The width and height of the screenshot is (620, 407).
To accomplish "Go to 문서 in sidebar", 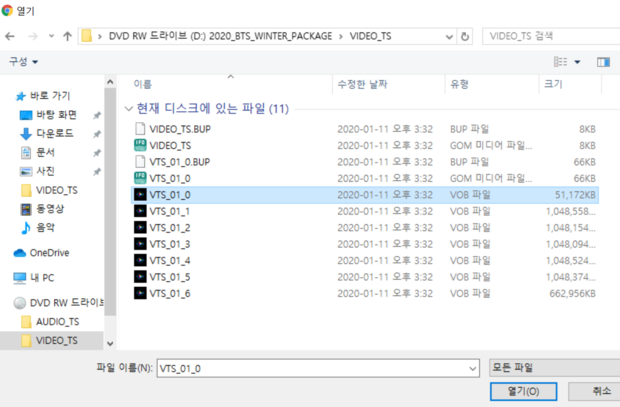I will click(37, 152).
